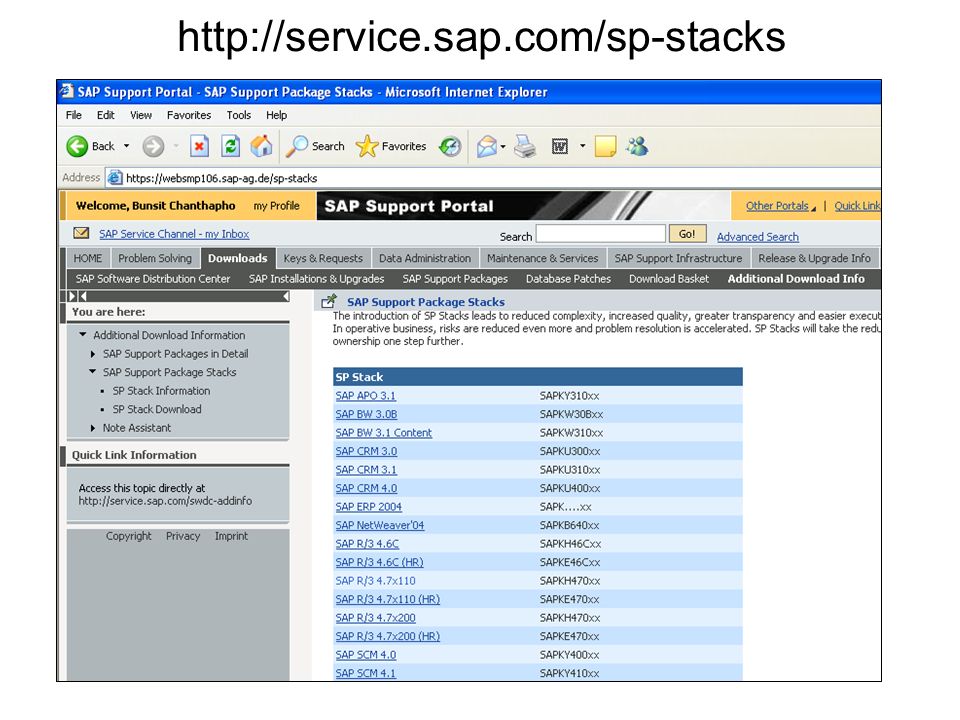Open SAP NetWeaver'04 stack link
The width and height of the screenshot is (960, 720).
coord(380,525)
